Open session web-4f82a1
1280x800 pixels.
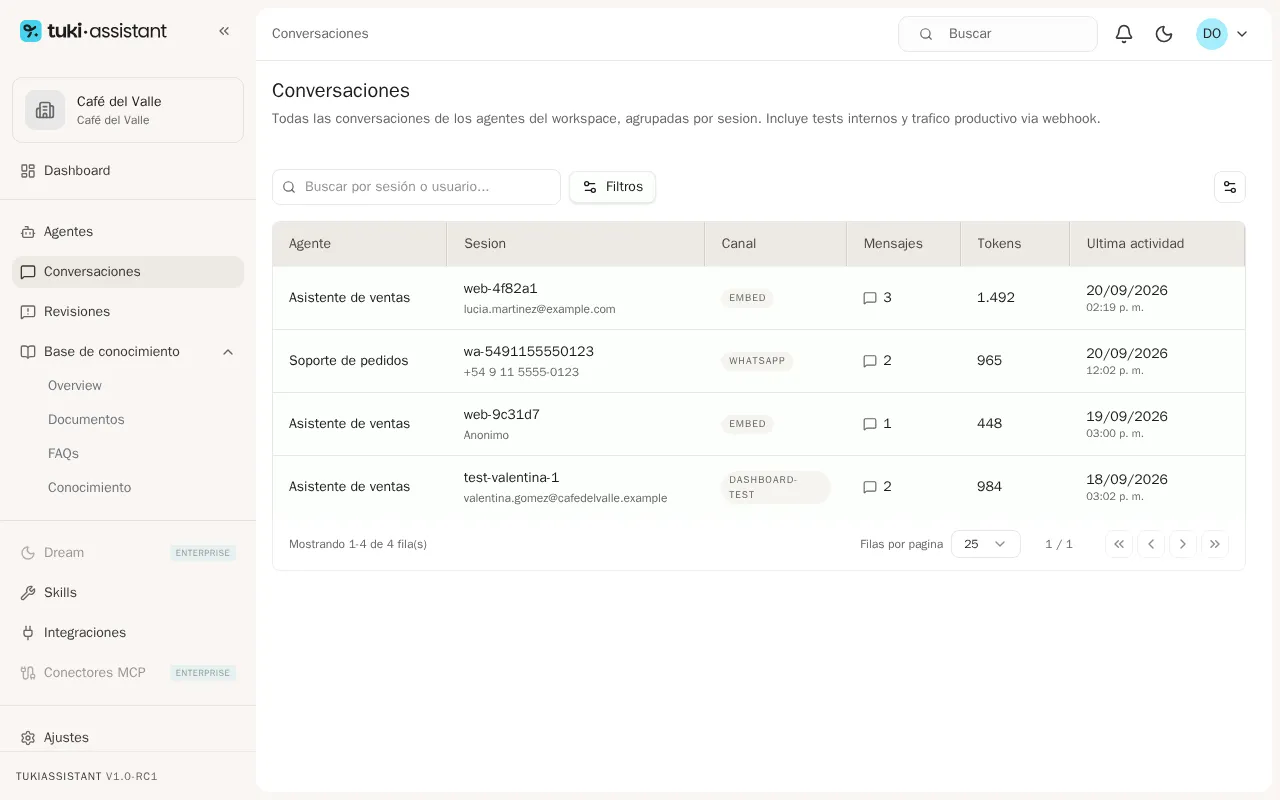(500, 289)
